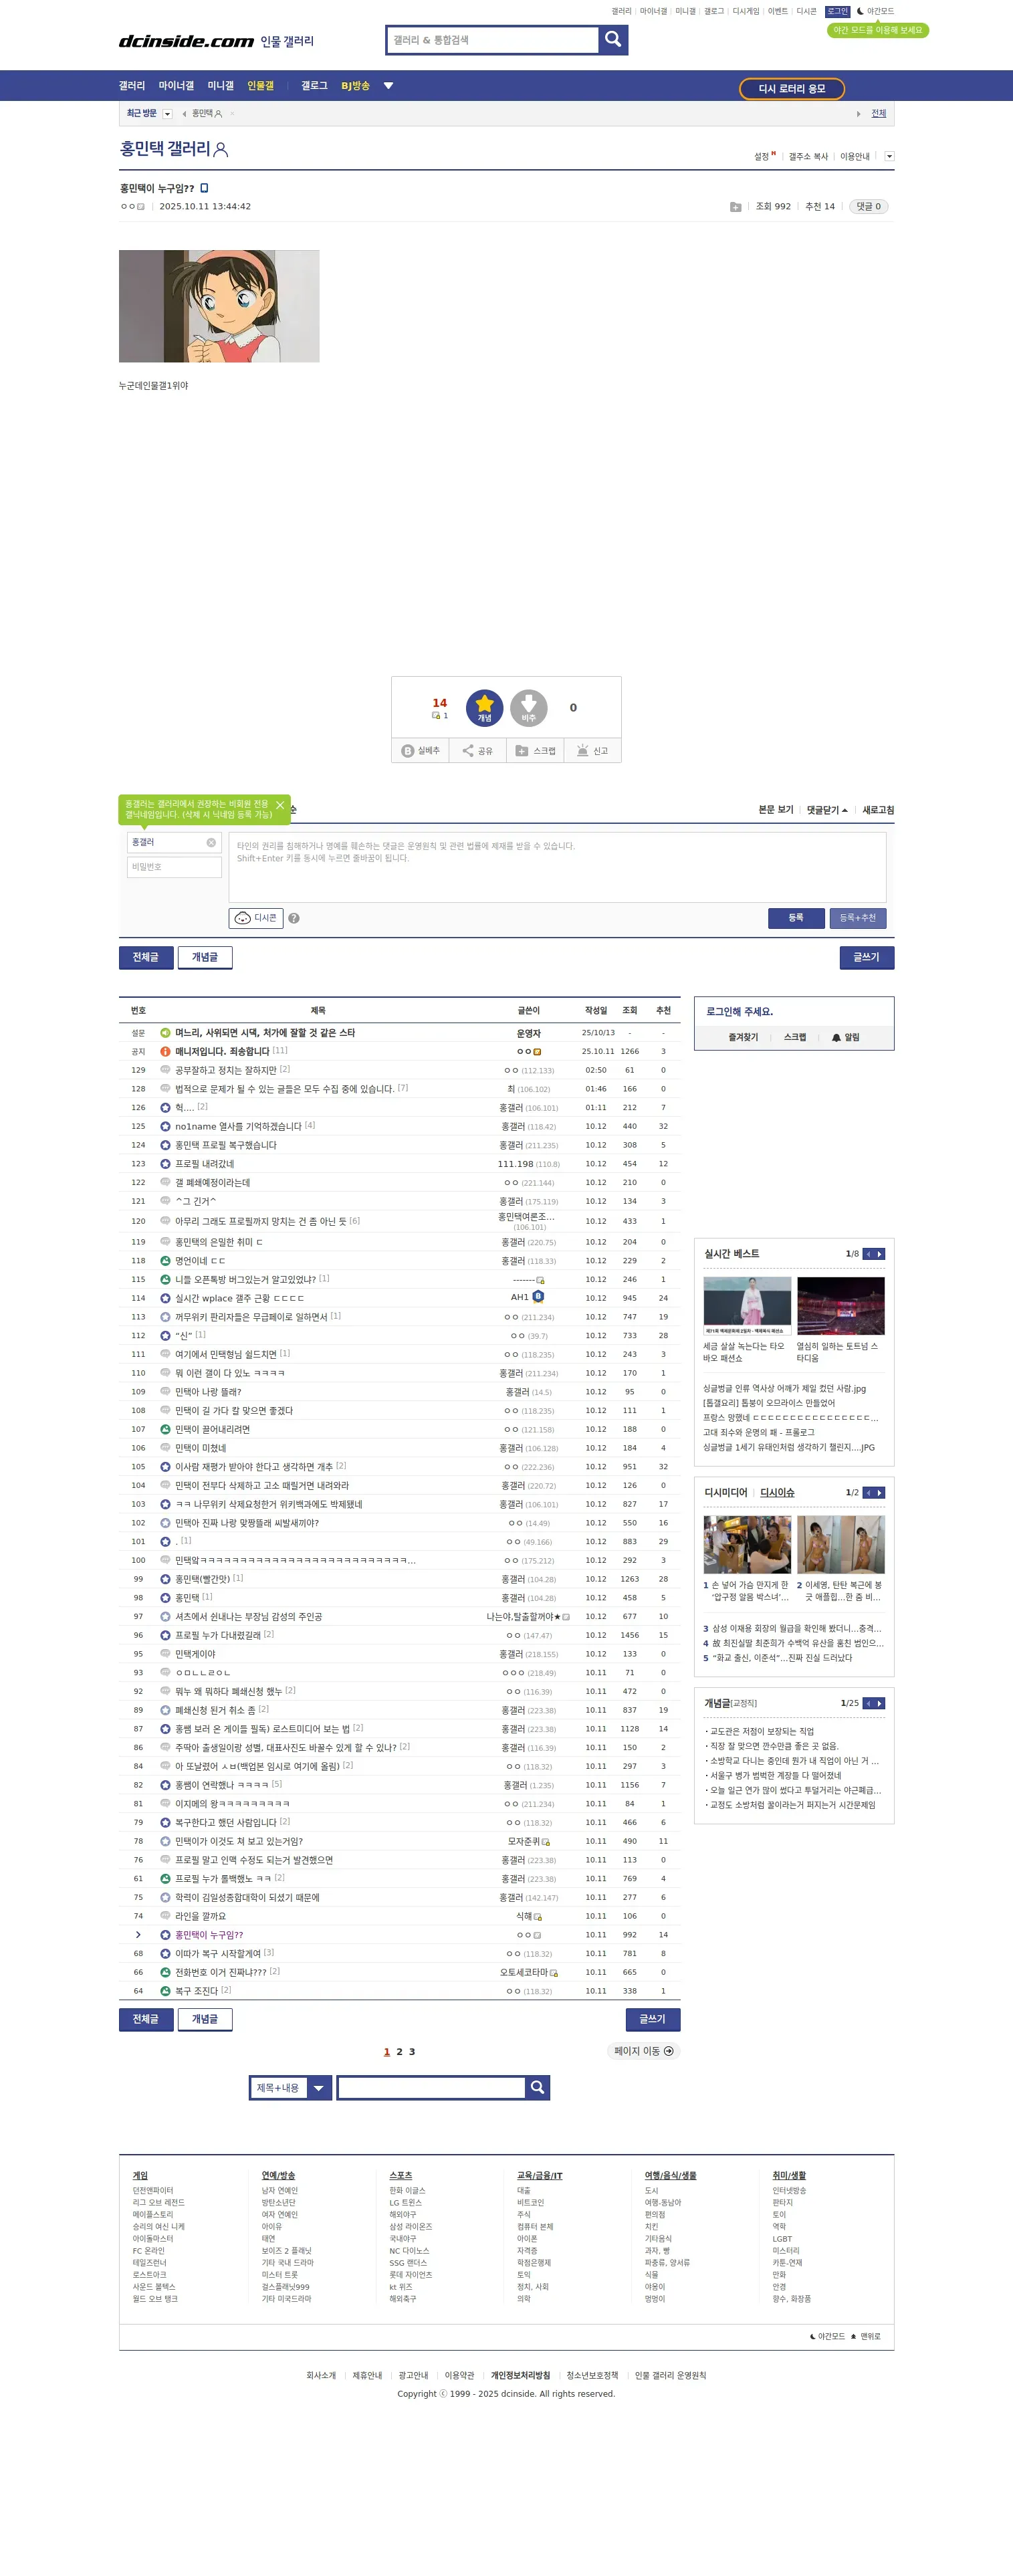
Task: Open the 디시콘 emoticon picker
Action: coord(256,918)
